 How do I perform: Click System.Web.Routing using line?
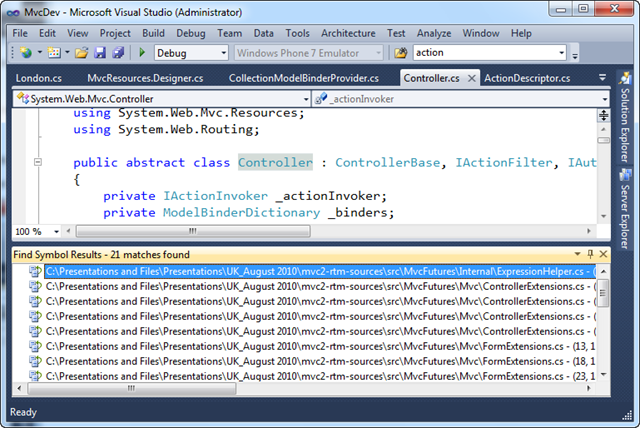click(166, 129)
